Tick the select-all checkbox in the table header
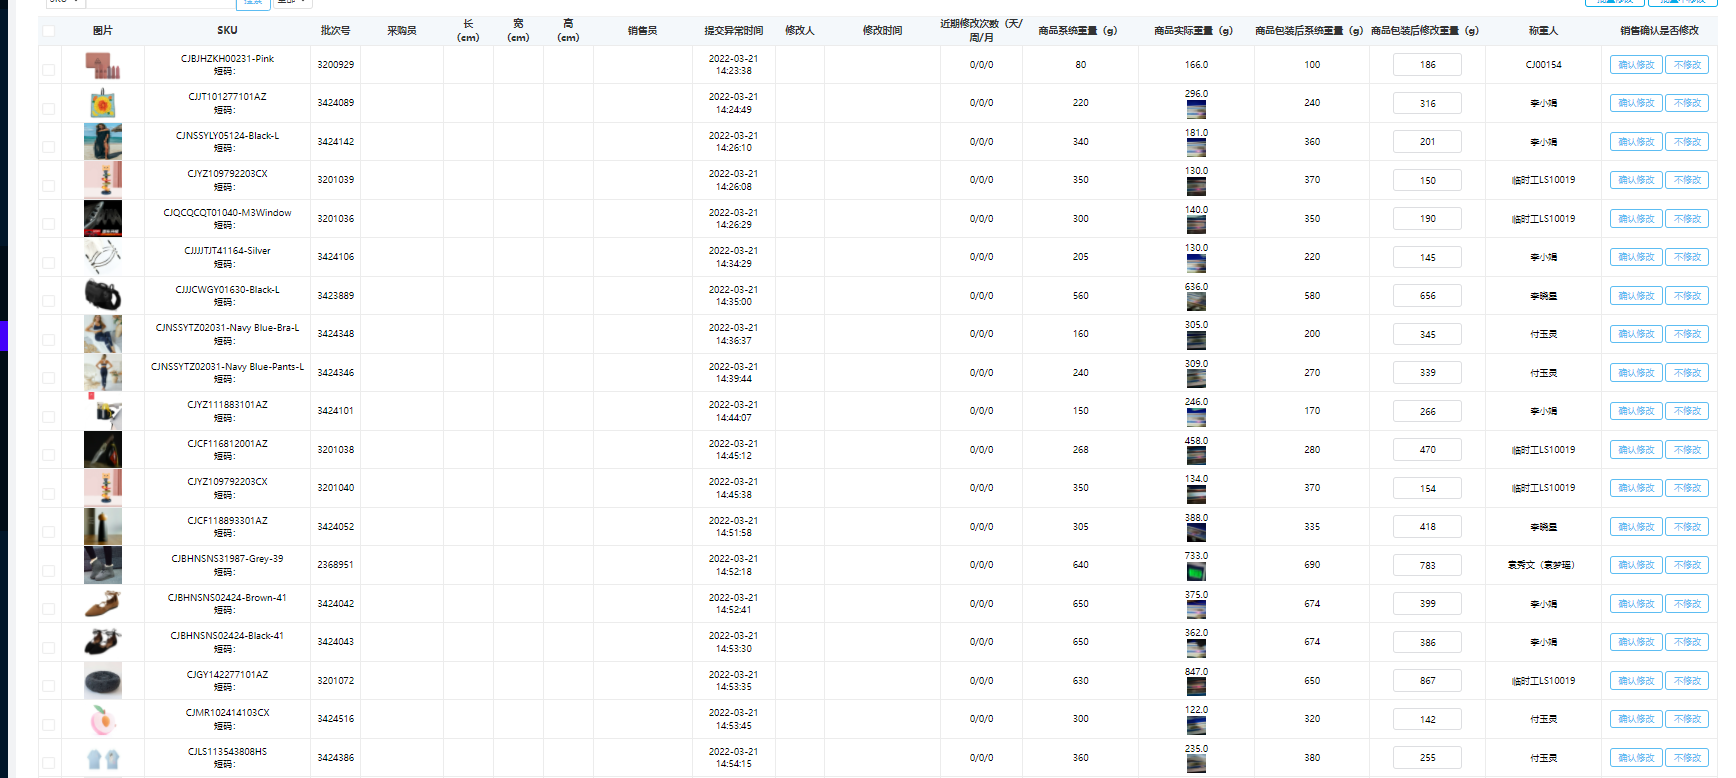 point(48,31)
